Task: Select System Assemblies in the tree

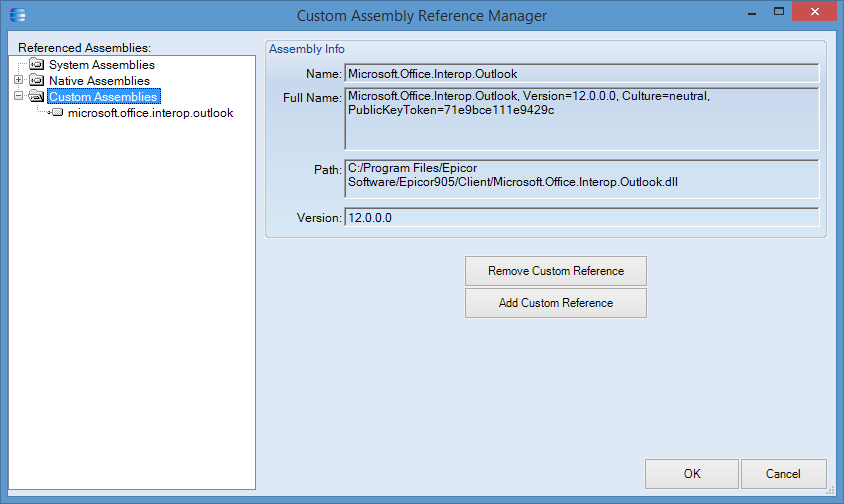Action: click(x=102, y=65)
